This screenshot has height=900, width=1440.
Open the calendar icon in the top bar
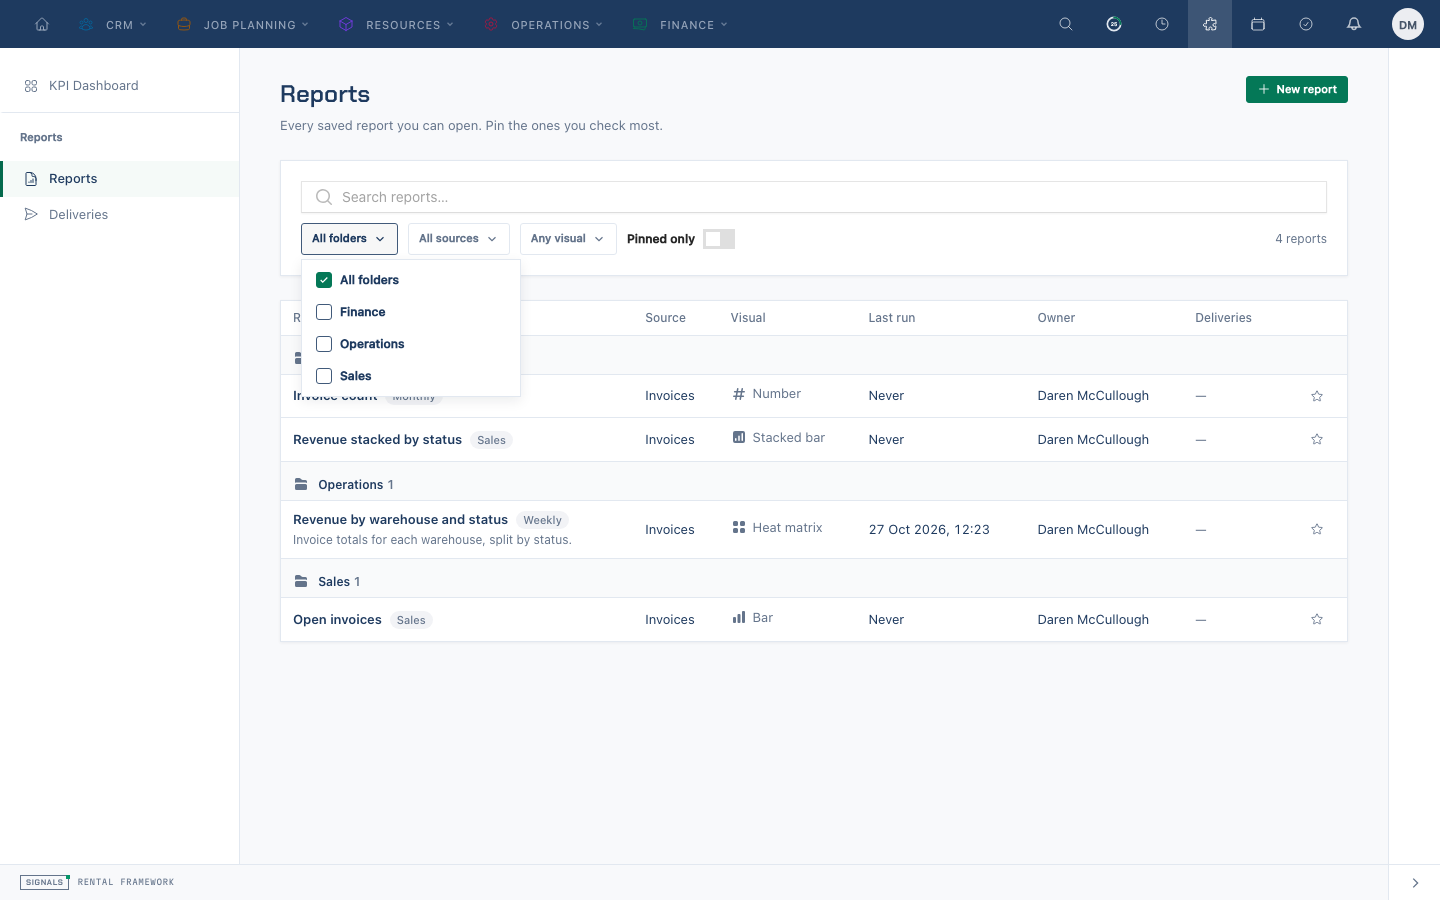1258,24
